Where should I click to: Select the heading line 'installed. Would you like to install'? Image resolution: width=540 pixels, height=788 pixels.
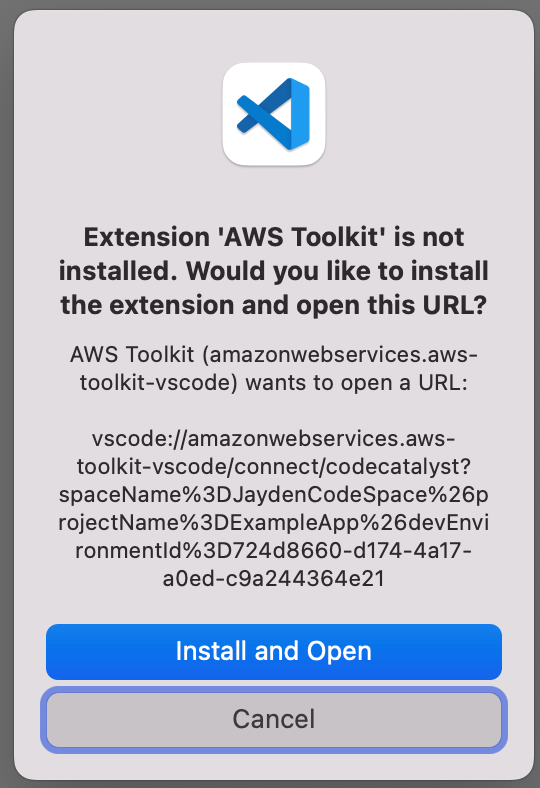pyautogui.click(x=274, y=271)
